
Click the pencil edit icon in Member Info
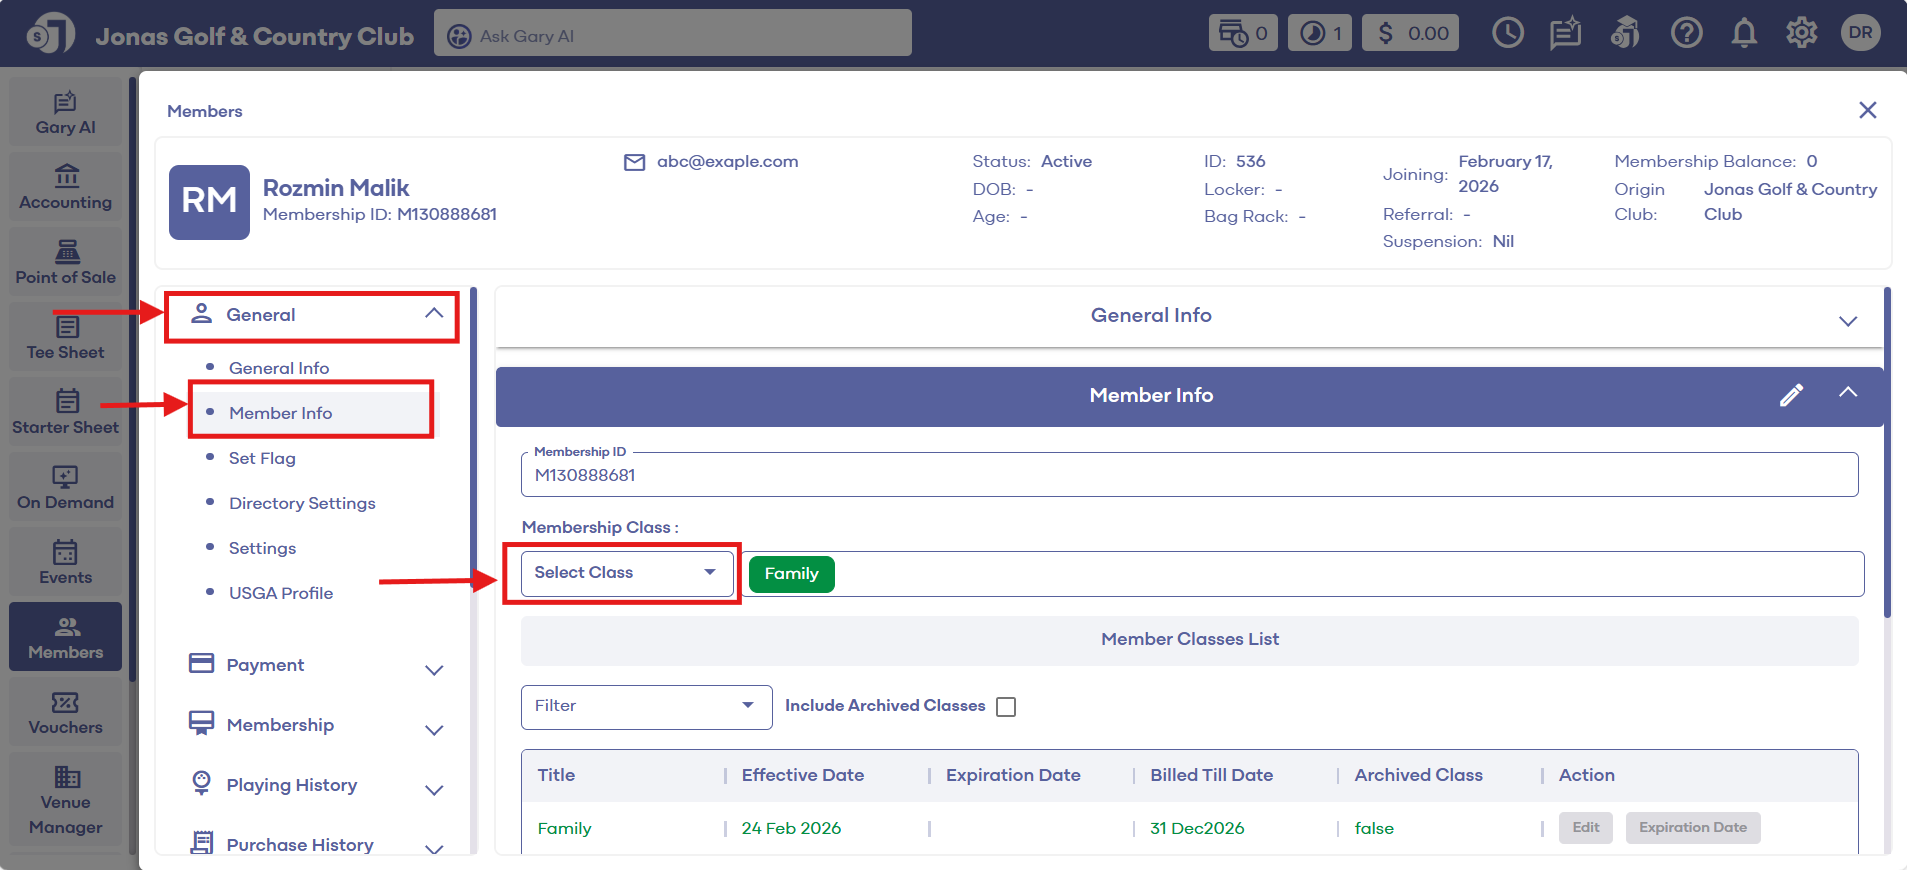tap(1791, 395)
